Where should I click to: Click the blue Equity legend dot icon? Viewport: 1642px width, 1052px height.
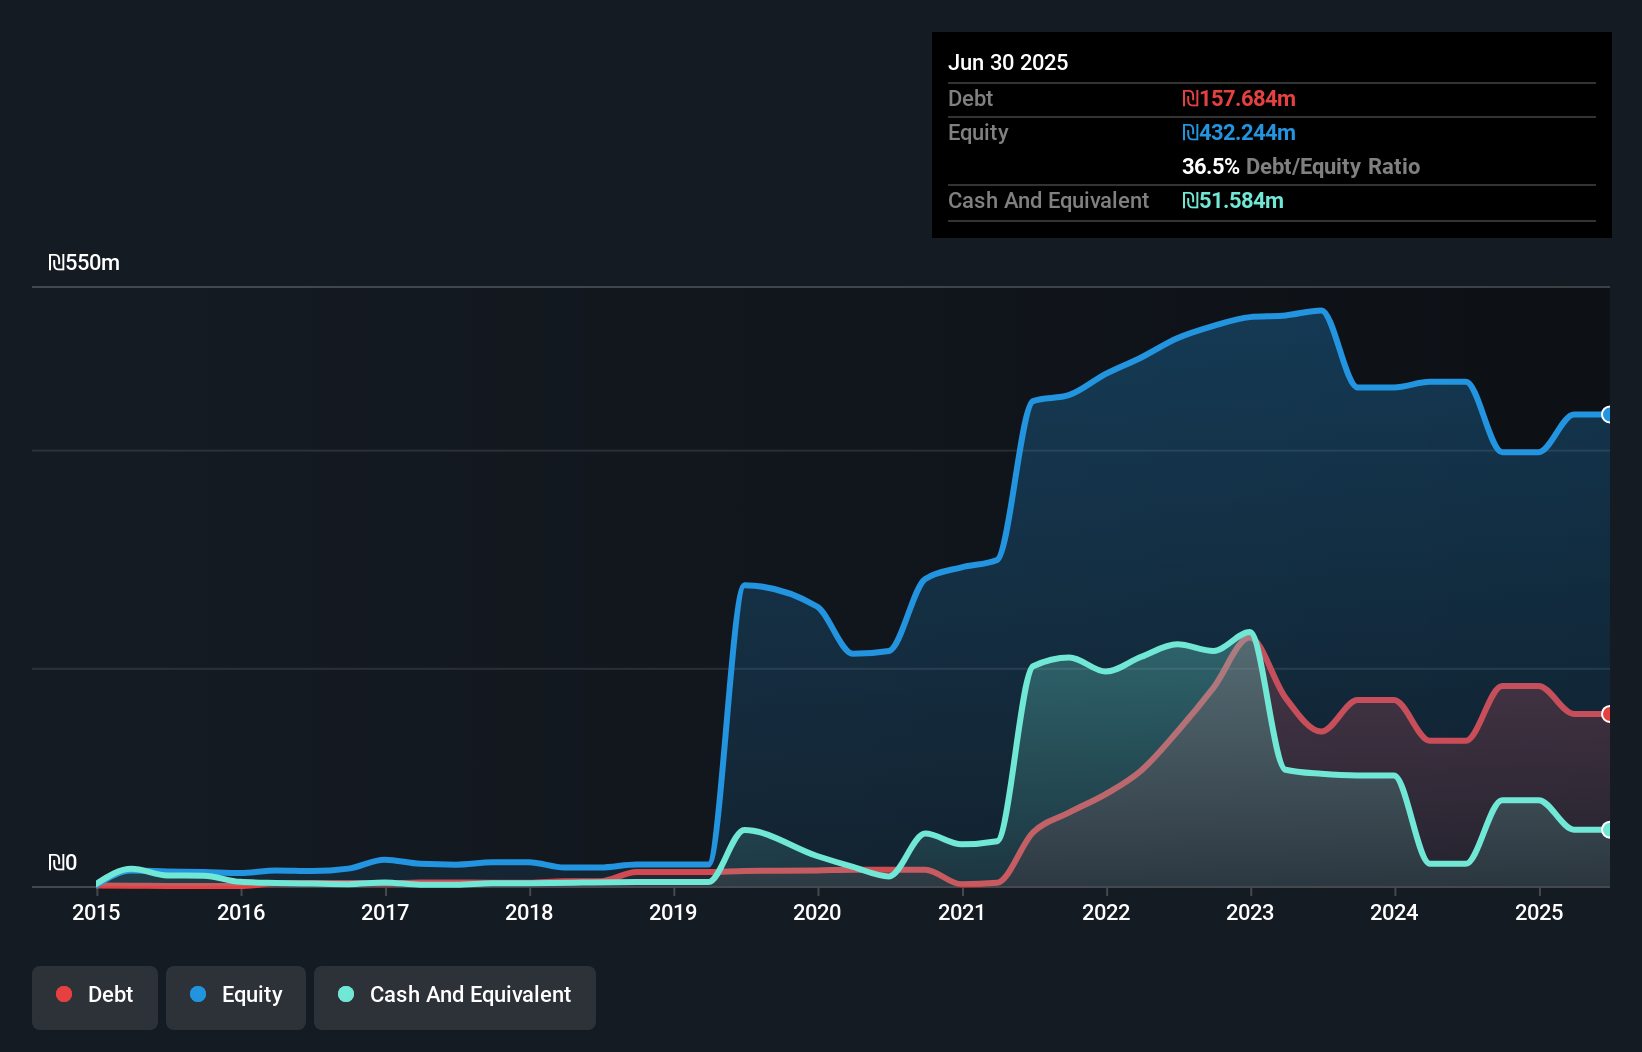[197, 994]
